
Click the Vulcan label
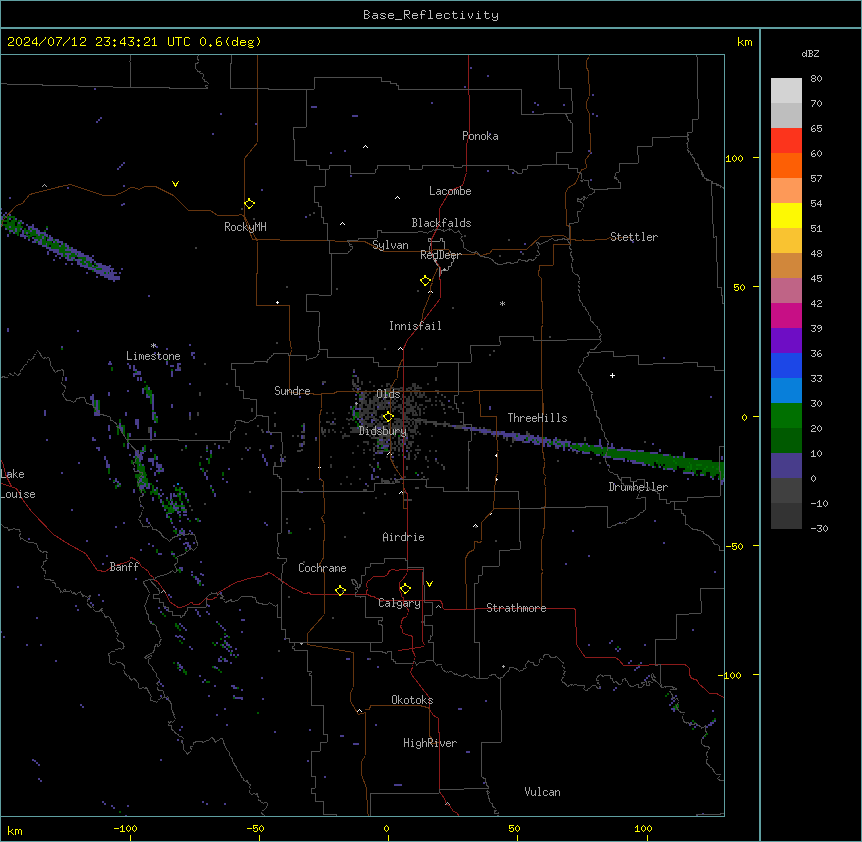(543, 792)
